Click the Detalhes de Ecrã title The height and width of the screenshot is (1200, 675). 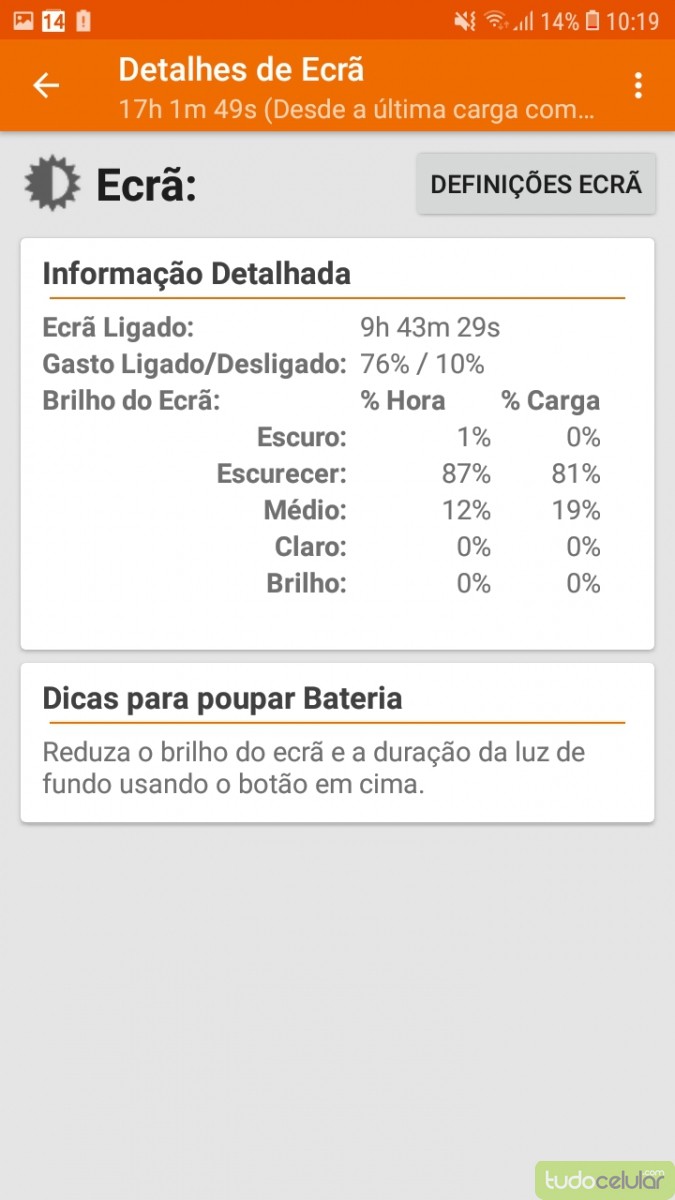(241, 70)
